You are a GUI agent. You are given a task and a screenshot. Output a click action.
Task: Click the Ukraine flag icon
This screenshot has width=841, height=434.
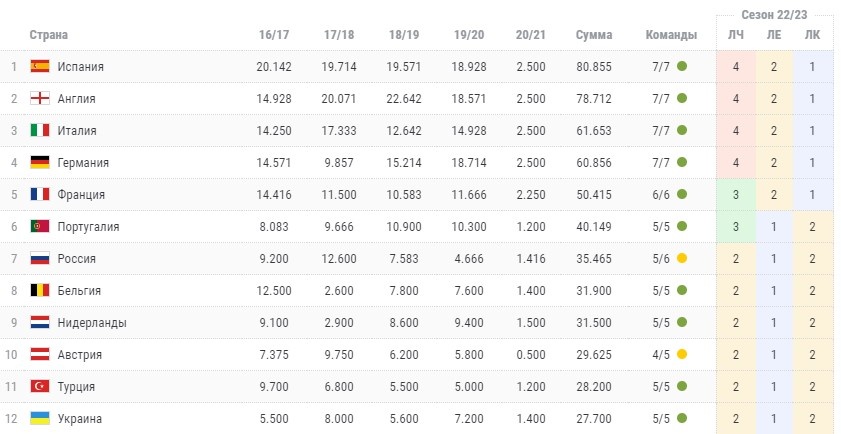tap(40, 418)
